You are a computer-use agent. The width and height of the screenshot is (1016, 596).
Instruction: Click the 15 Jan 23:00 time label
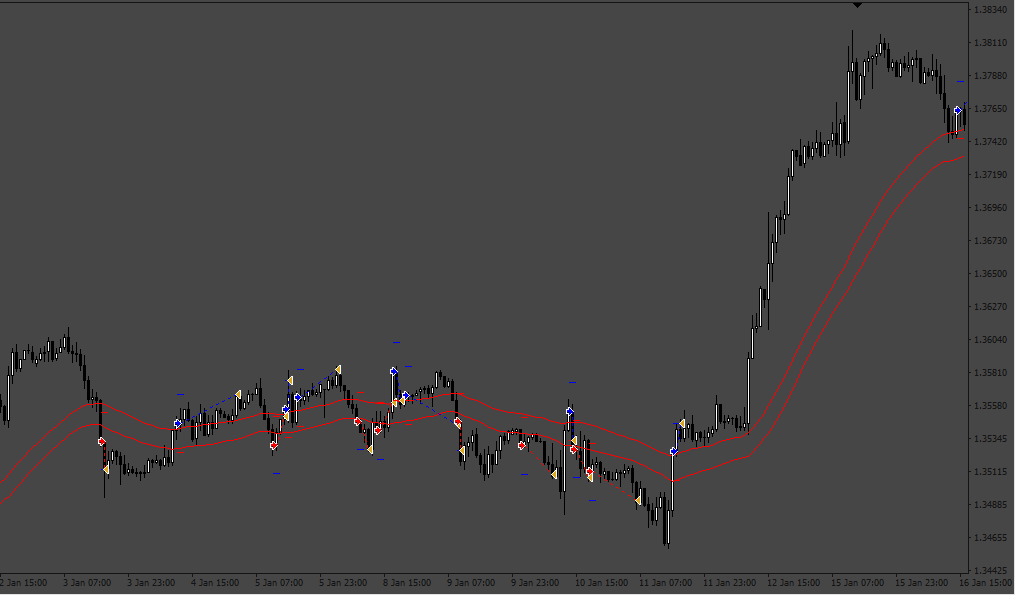coord(922,583)
